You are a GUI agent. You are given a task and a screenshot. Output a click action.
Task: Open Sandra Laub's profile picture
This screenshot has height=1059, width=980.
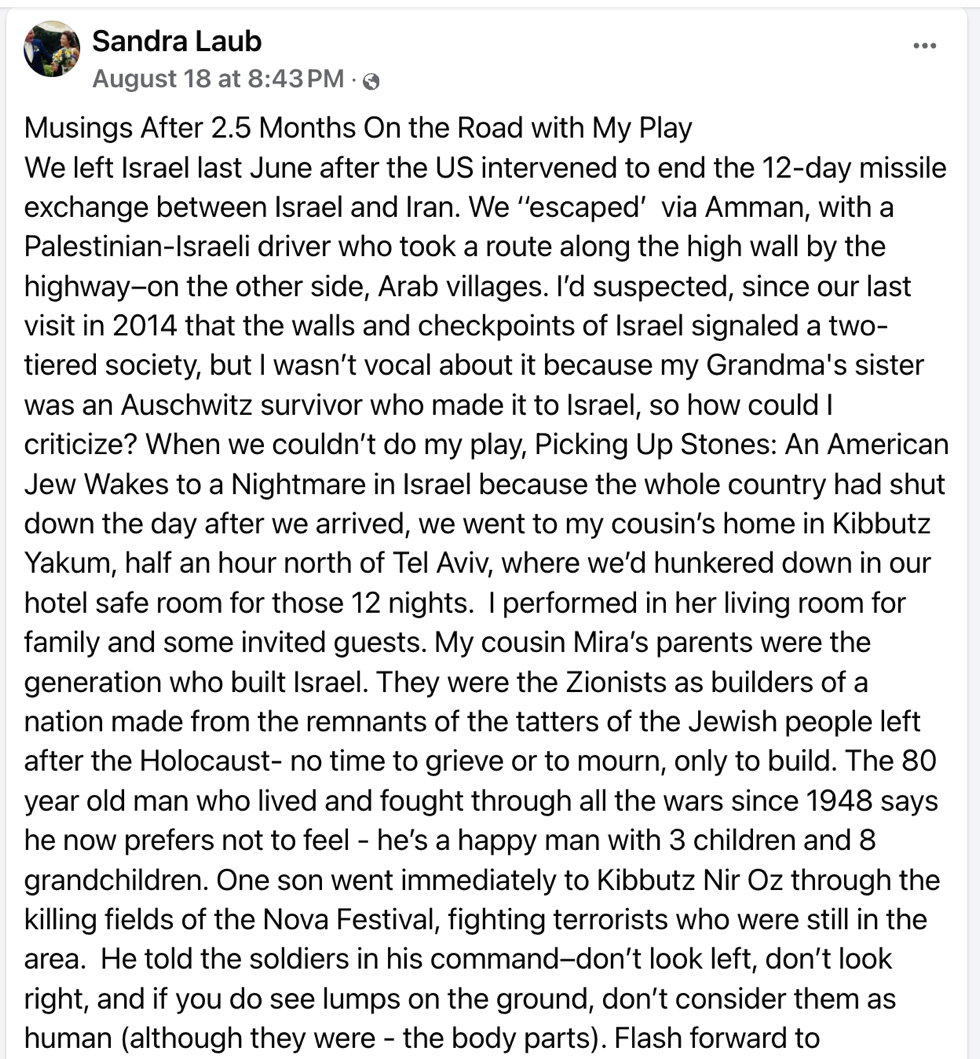point(51,49)
